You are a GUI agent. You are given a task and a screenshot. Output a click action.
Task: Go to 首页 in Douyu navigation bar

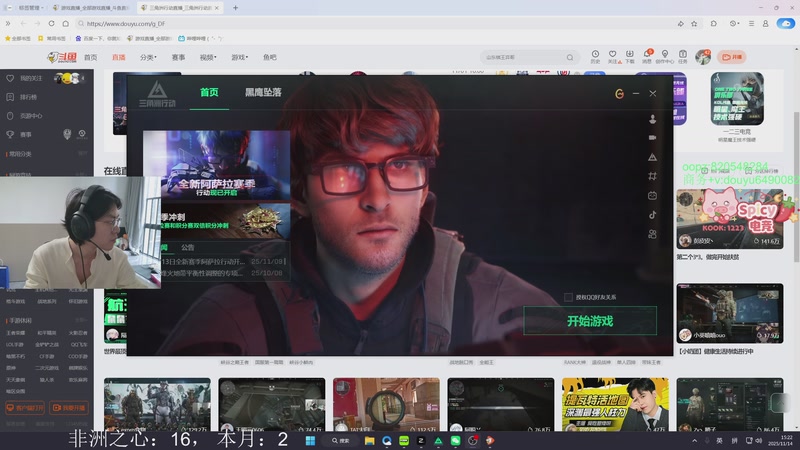(x=90, y=57)
